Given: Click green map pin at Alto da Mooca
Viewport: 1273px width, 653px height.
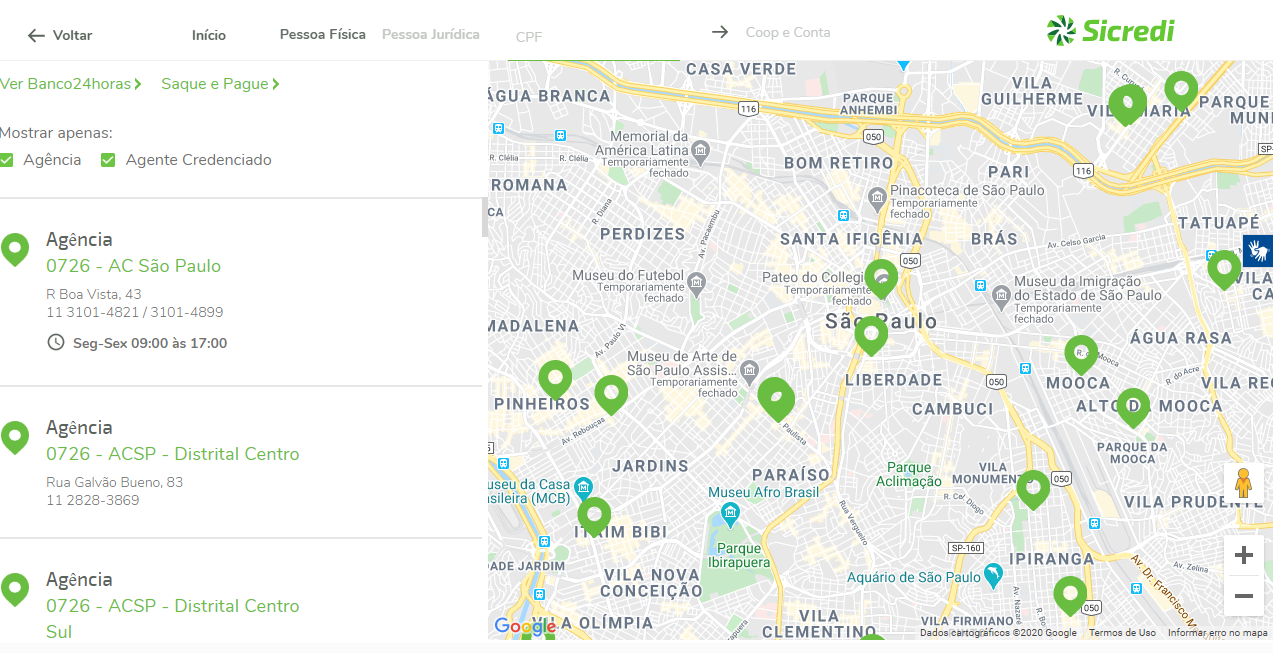Looking at the screenshot, I should click(x=1133, y=407).
